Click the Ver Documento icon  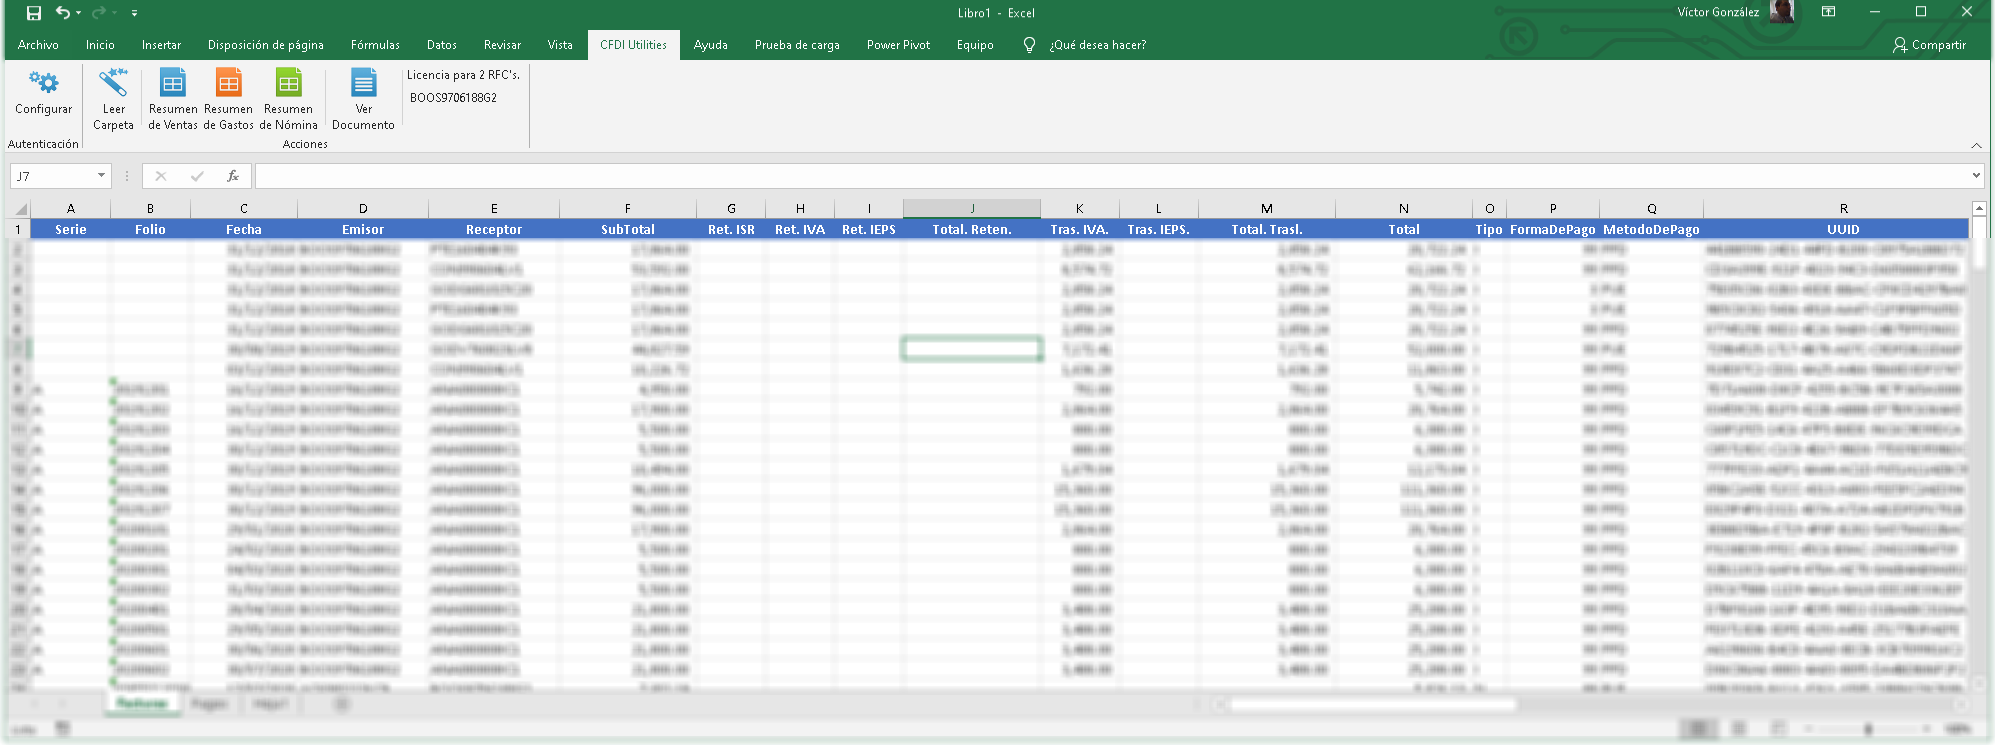point(363,83)
